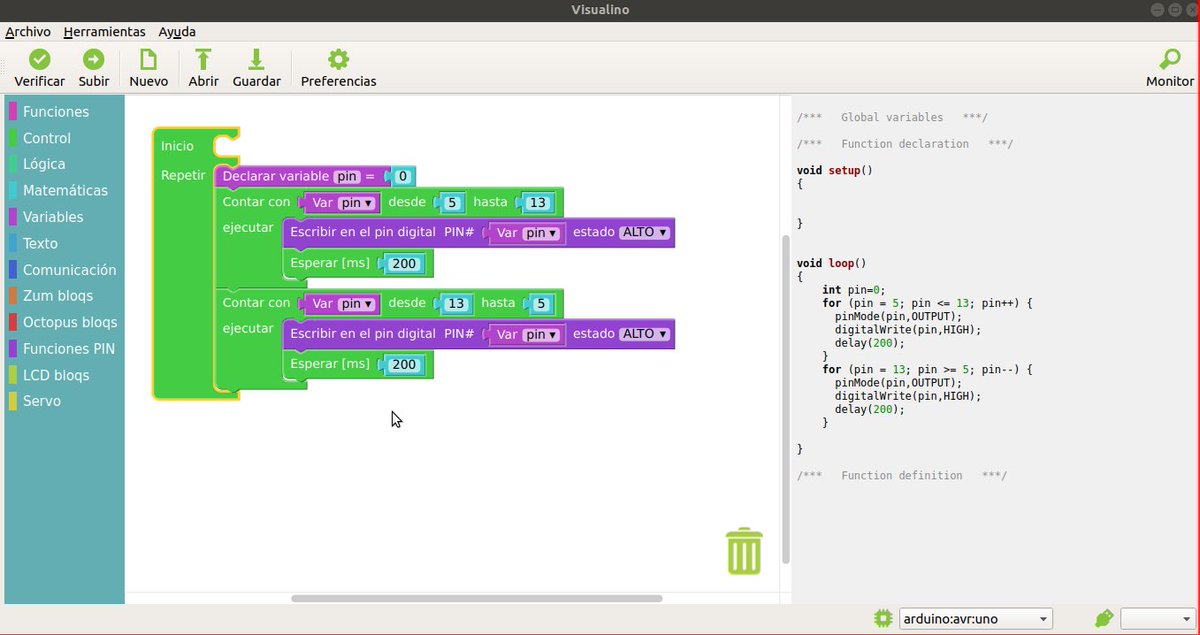Click the Function definition comment line
1200x635 pixels.
[x=902, y=475]
